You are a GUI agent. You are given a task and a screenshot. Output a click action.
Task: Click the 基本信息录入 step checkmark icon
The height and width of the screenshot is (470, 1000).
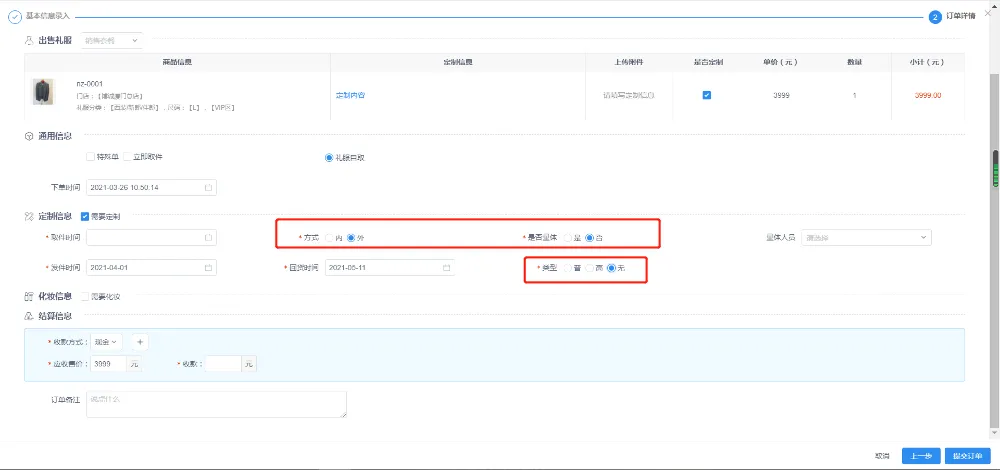[15, 17]
